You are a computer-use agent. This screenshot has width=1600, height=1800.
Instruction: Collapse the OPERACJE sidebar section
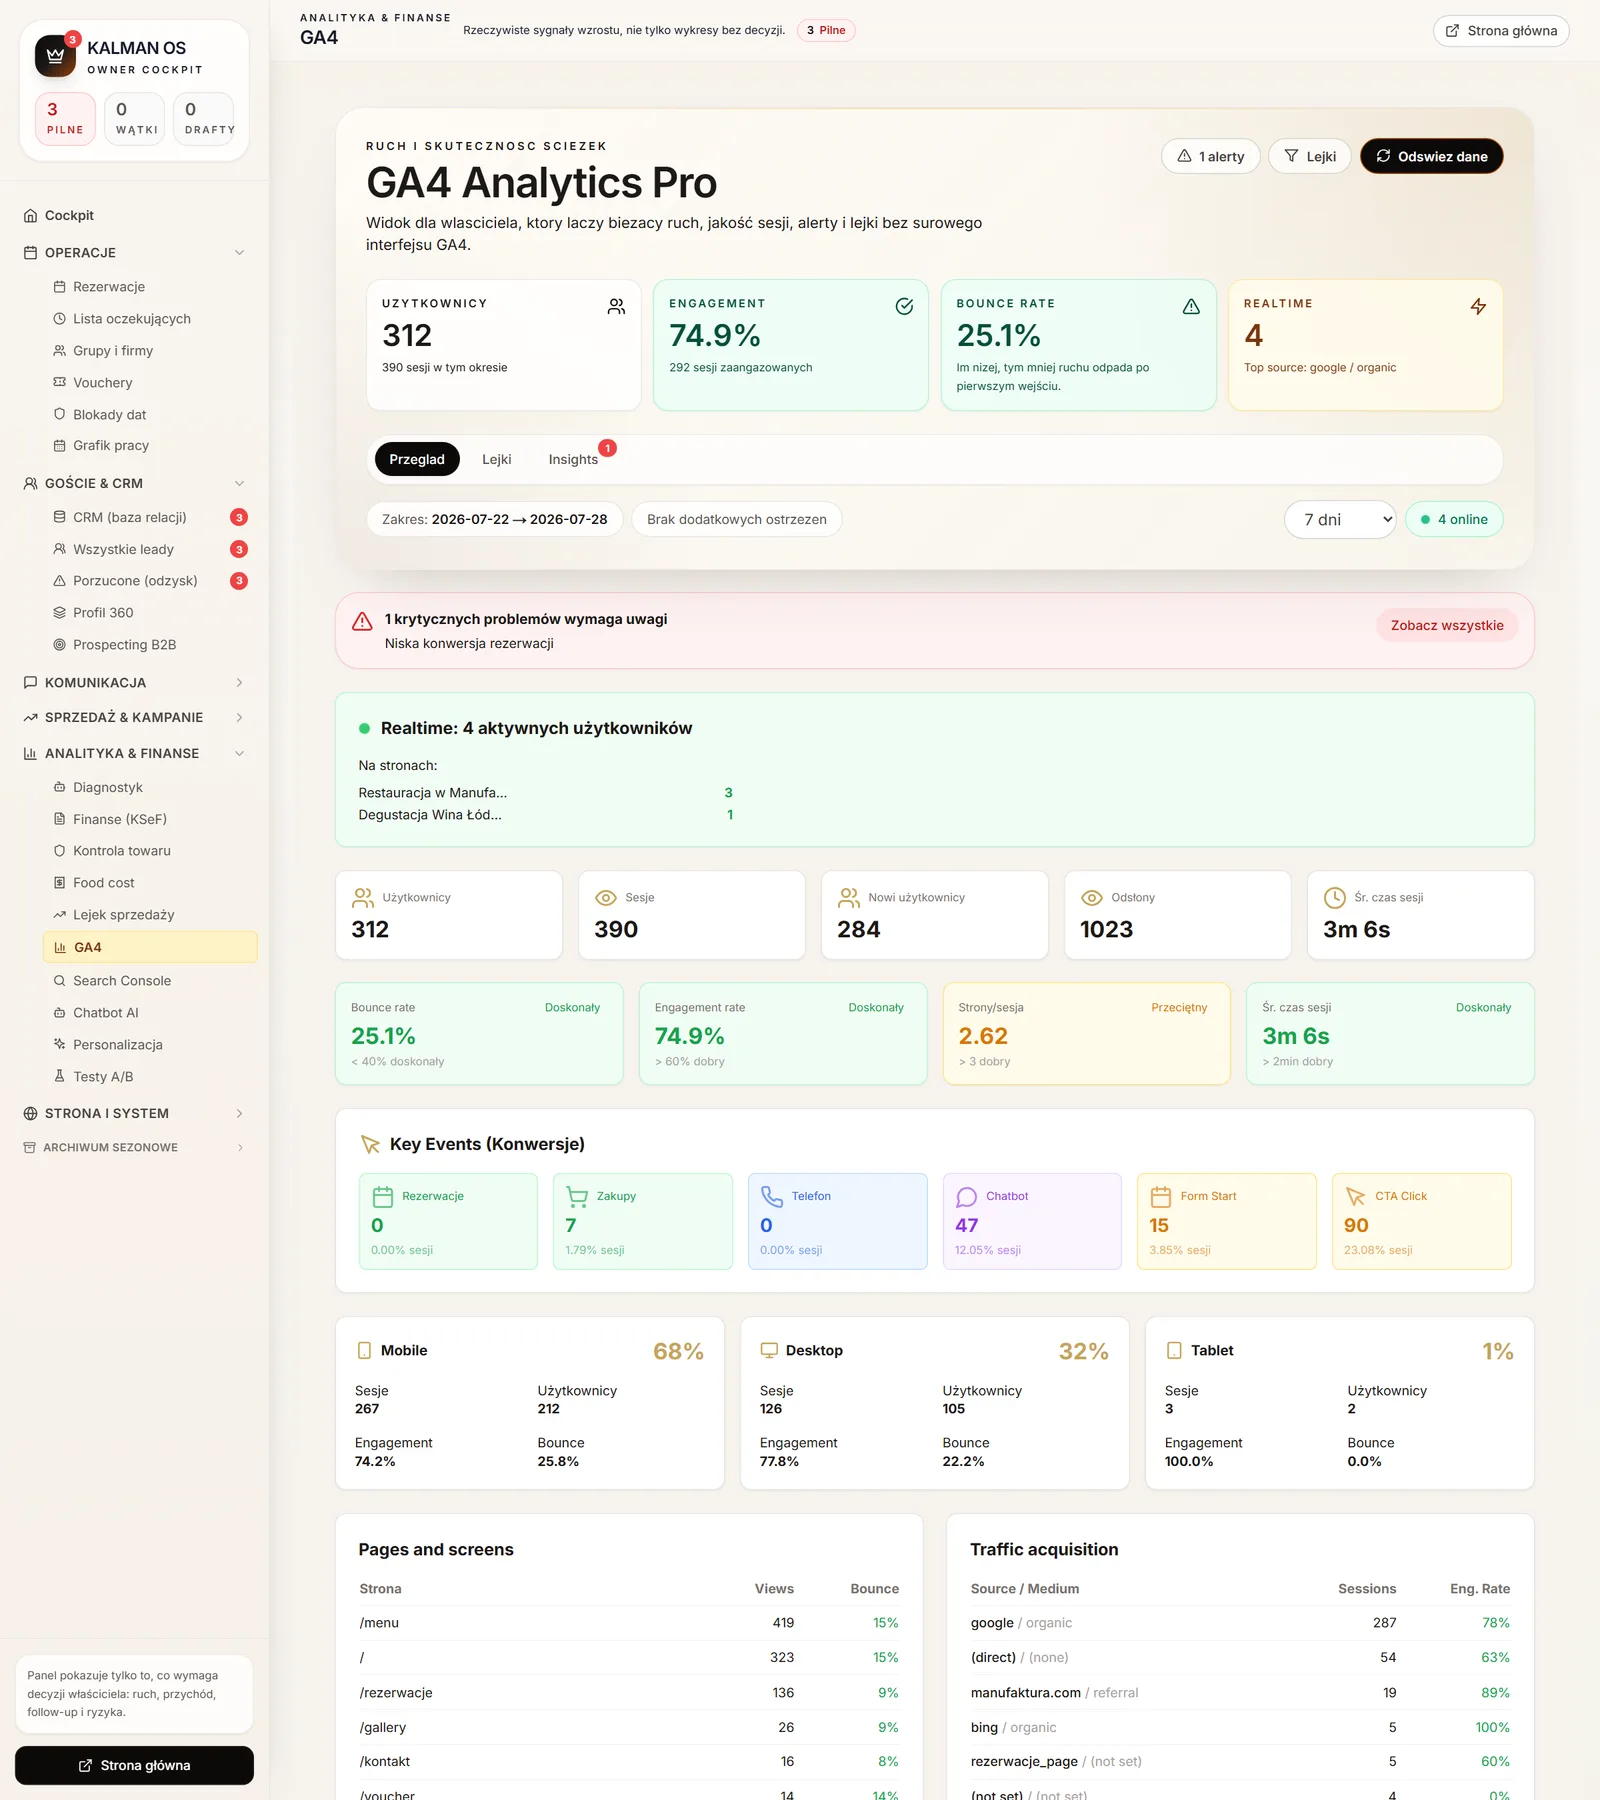click(134, 253)
